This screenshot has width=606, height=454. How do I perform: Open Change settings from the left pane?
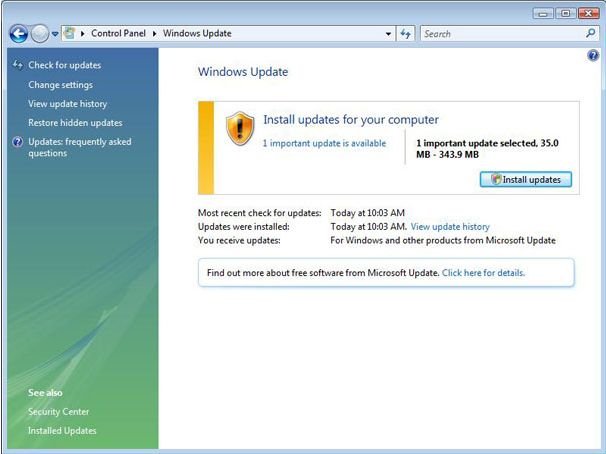tap(60, 85)
